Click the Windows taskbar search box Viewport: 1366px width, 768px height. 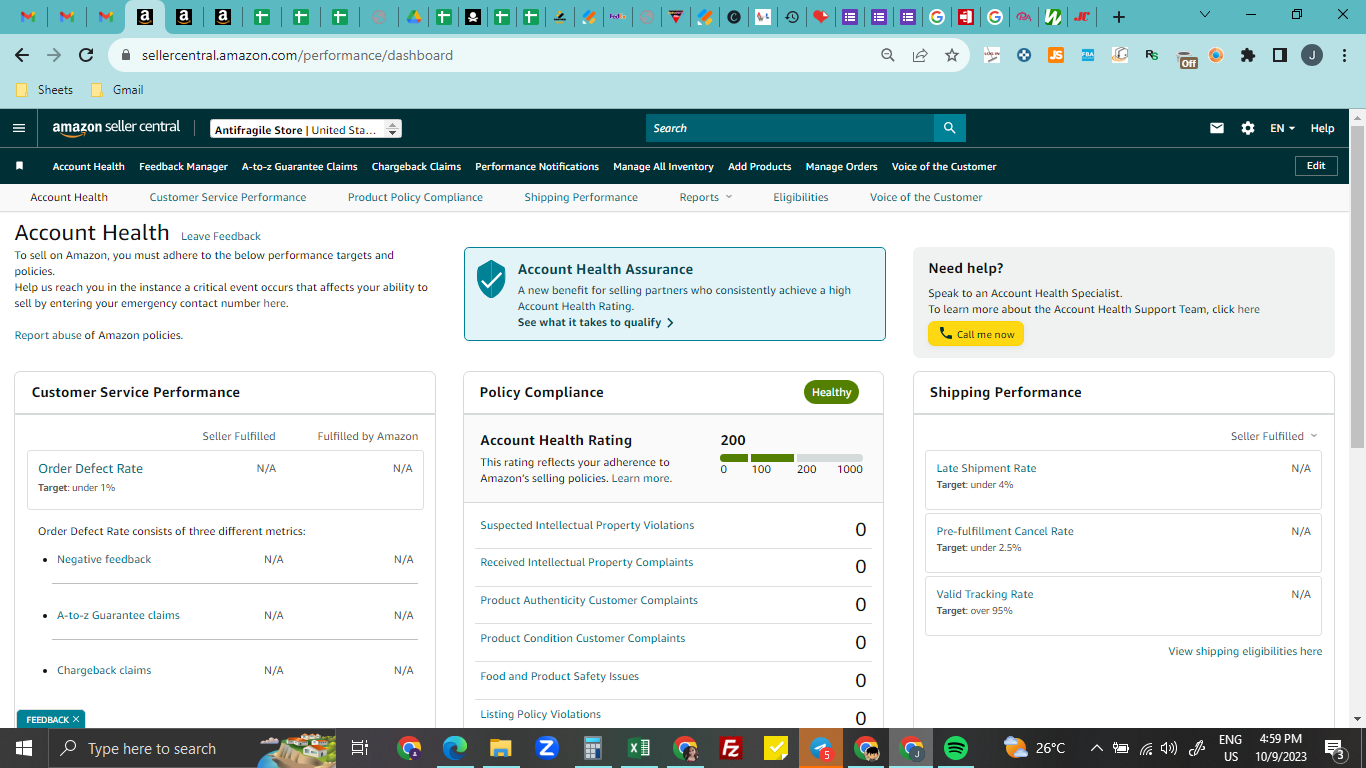(x=192, y=748)
